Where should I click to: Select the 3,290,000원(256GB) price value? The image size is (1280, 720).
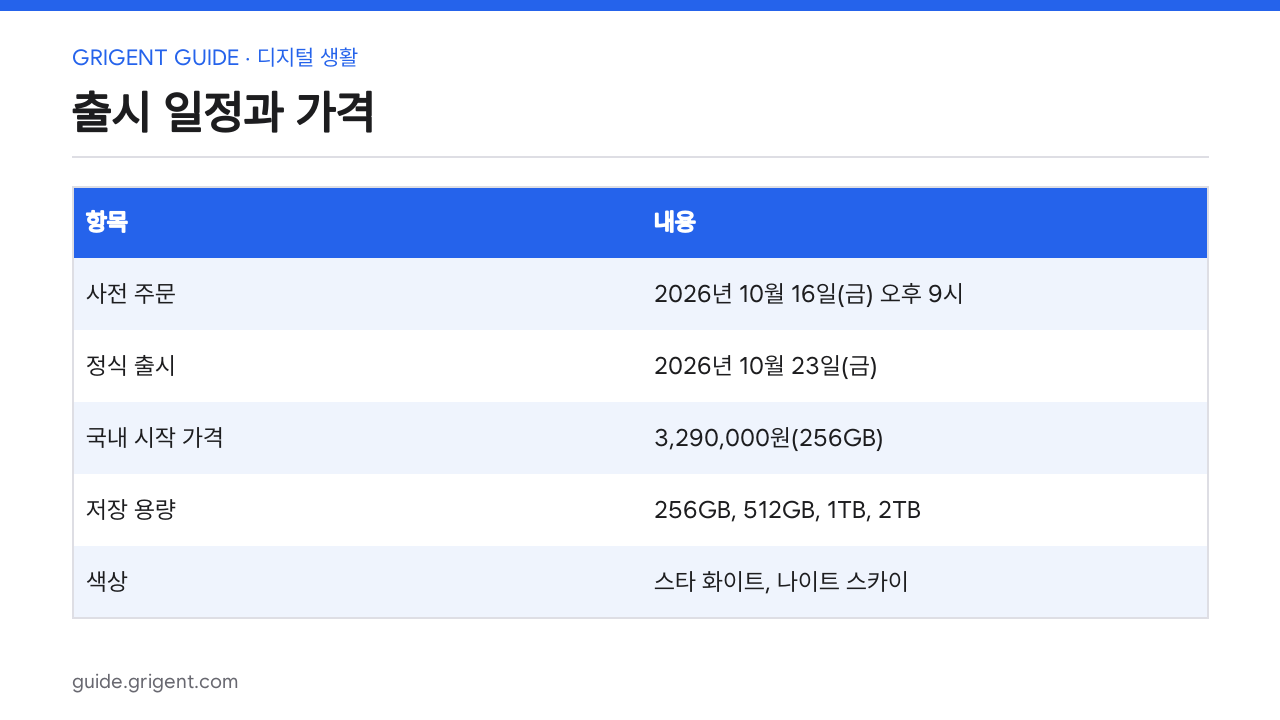tap(768, 438)
